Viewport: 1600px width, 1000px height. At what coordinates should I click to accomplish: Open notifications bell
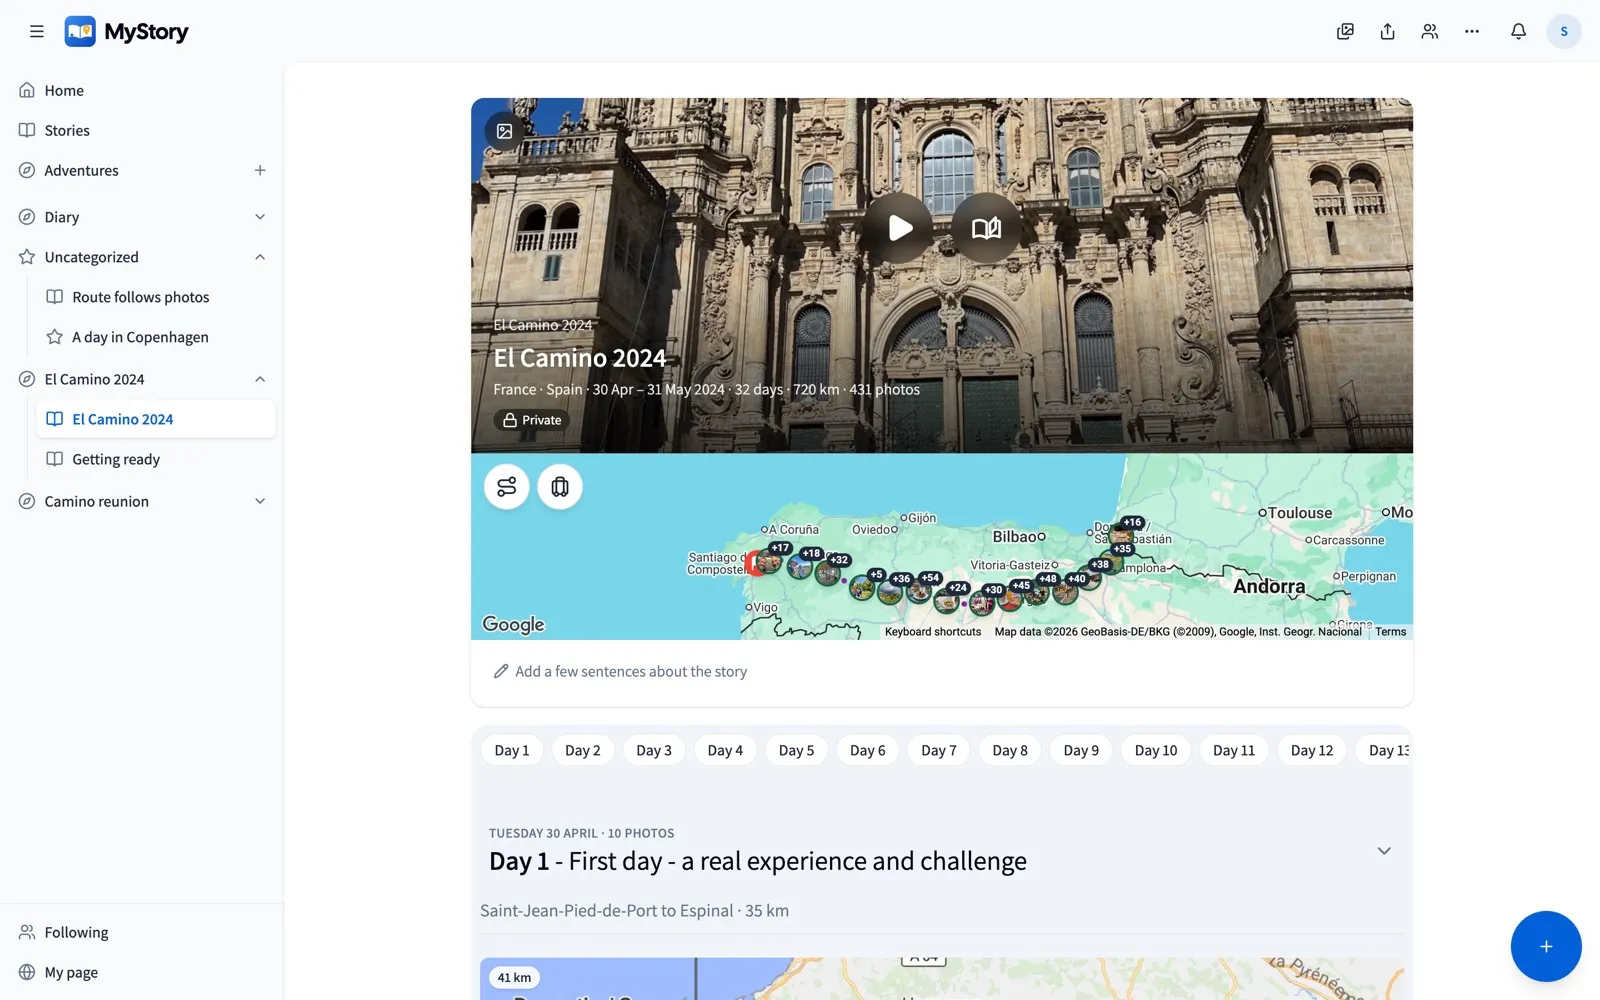tap(1518, 32)
